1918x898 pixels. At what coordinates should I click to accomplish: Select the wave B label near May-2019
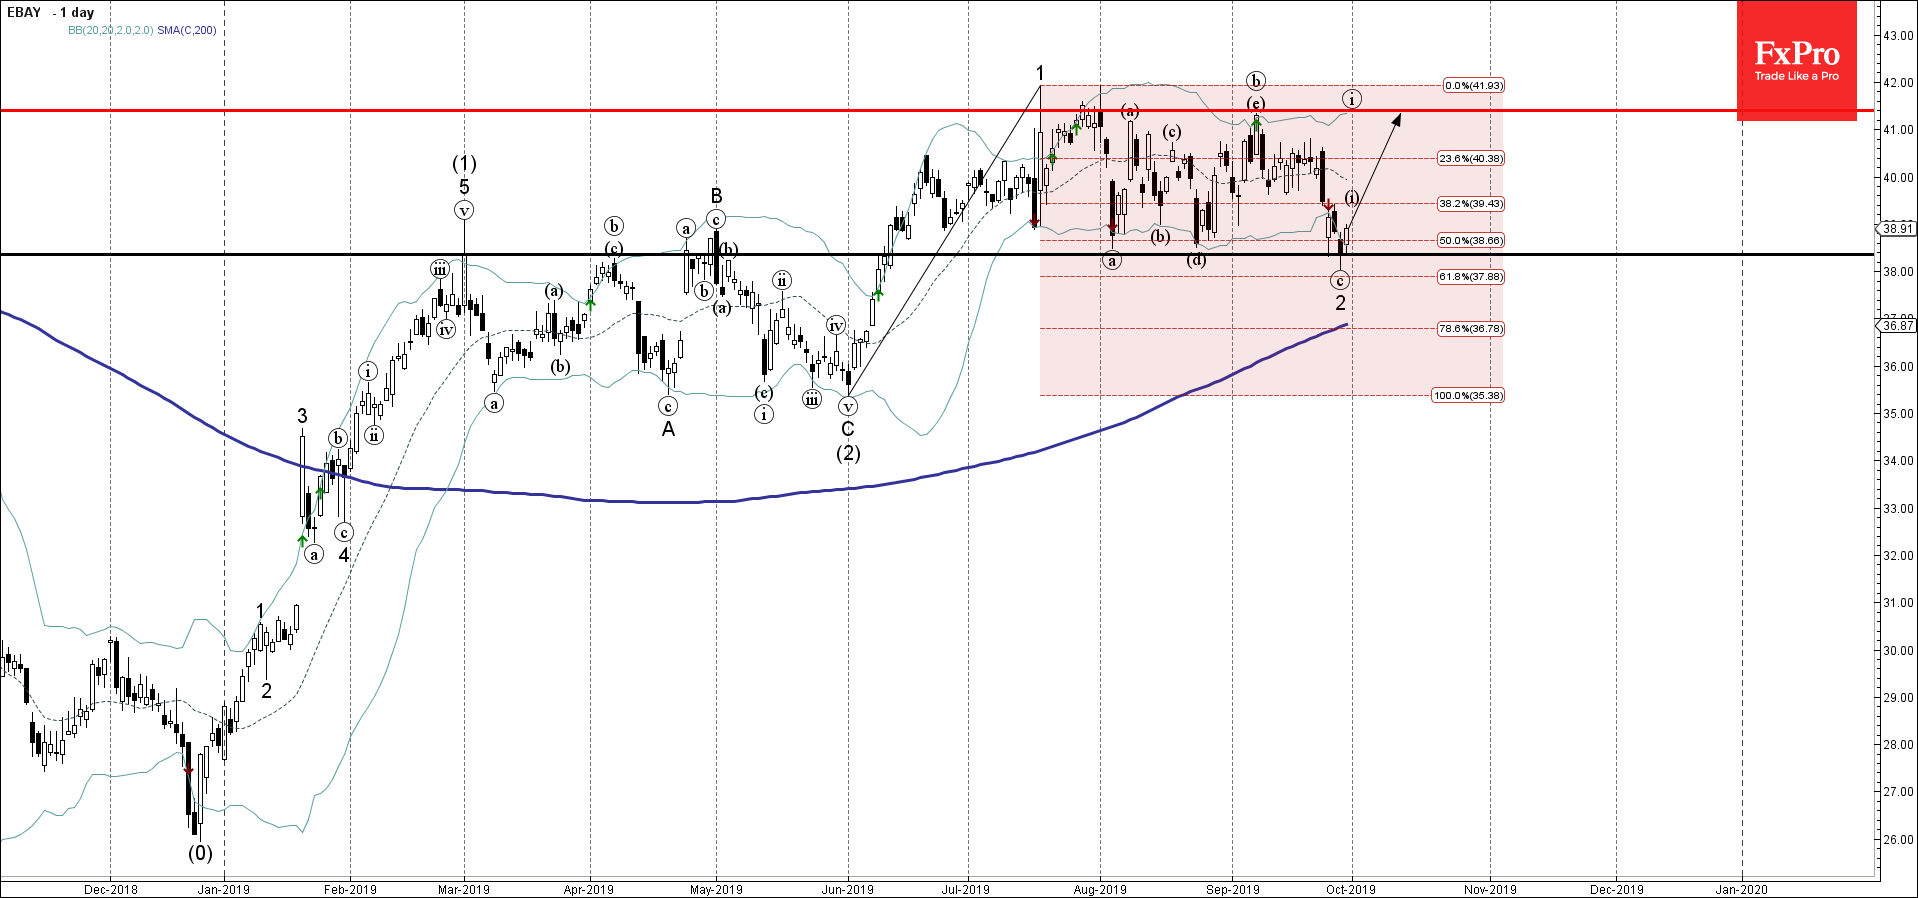click(716, 196)
